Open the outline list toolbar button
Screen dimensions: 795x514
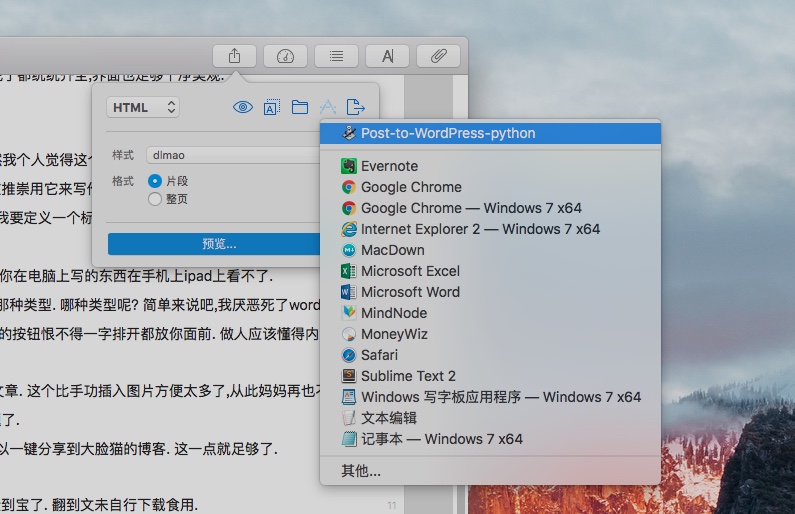point(336,56)
